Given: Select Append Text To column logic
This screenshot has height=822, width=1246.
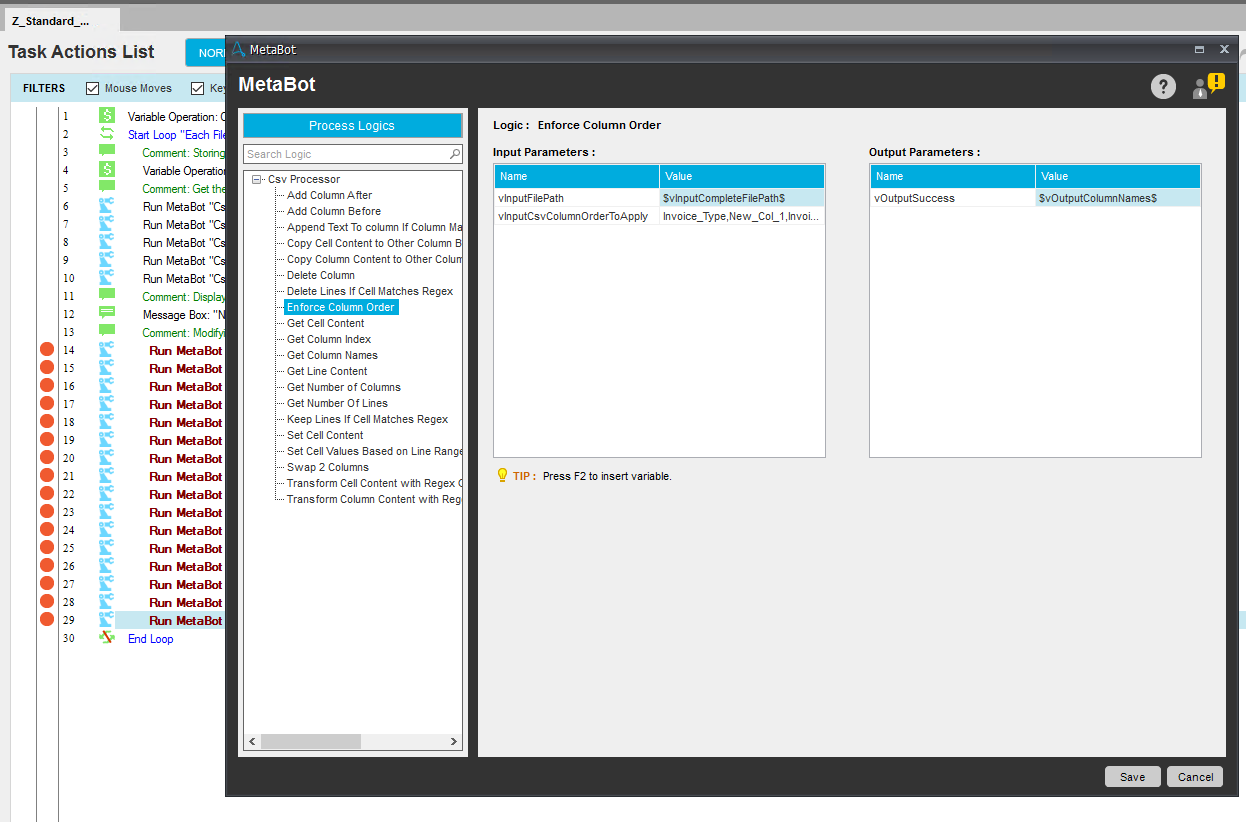Looking at the screenshot, I should pos(373,227).
